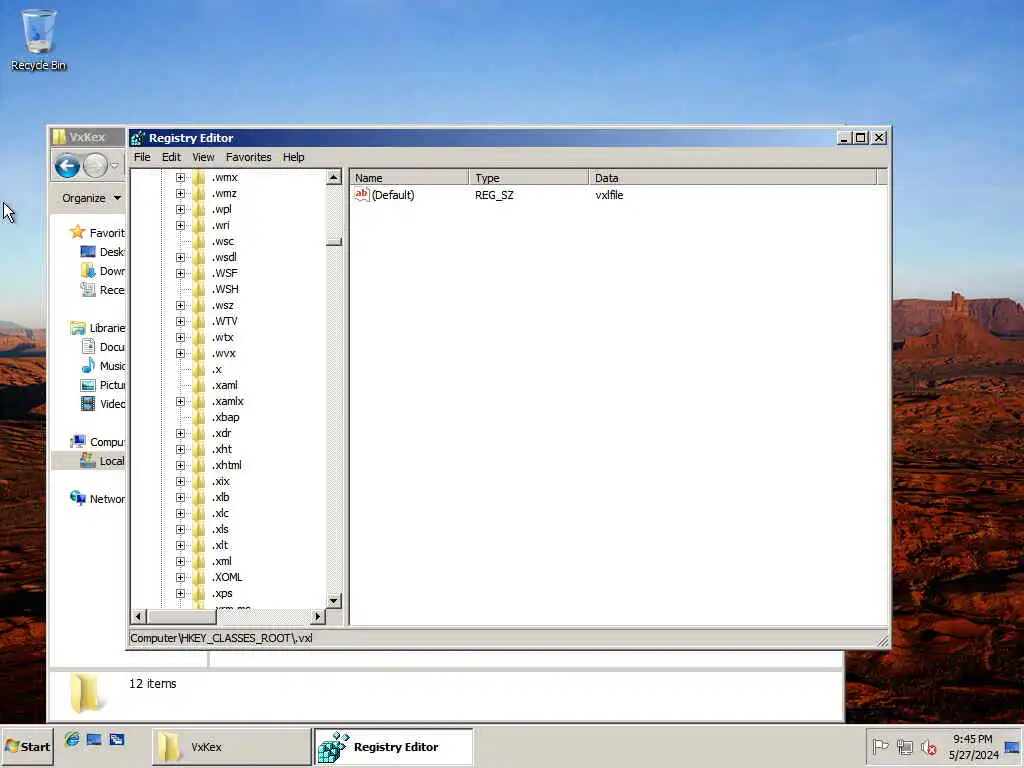The width and height of the screenshot is (1024, 768).
Task: Click the .xaml key folder icon
Action: [x=199, y=385]
